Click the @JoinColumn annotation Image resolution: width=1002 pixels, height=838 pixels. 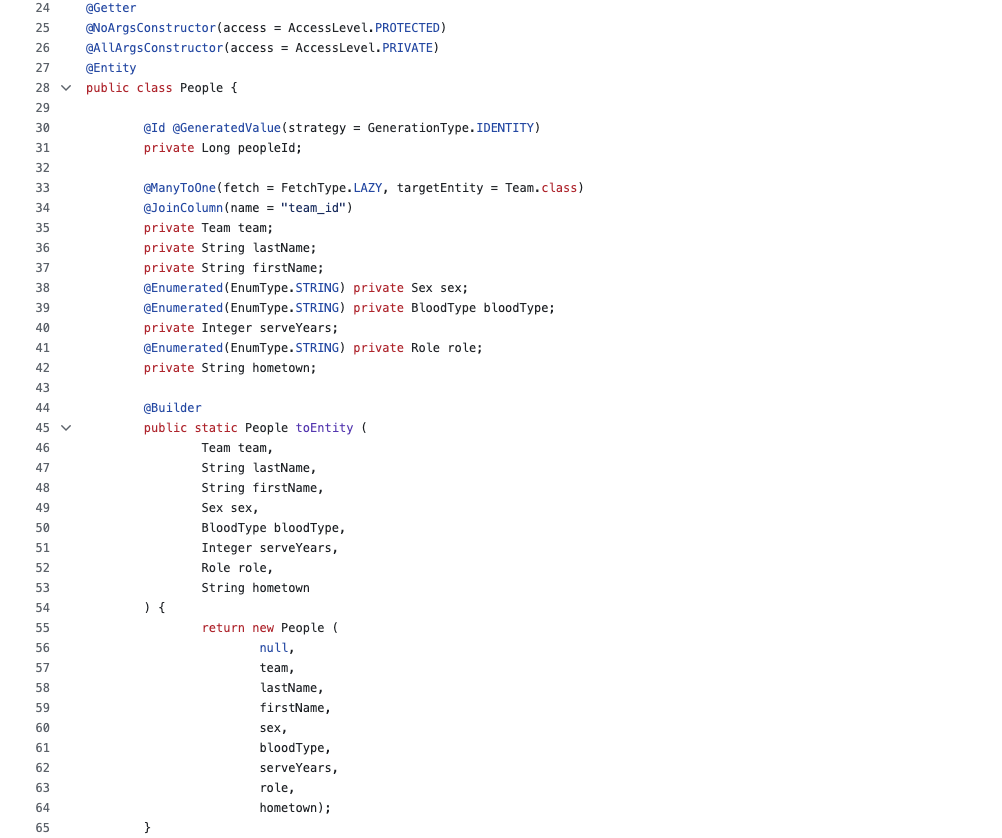[183, 208]
